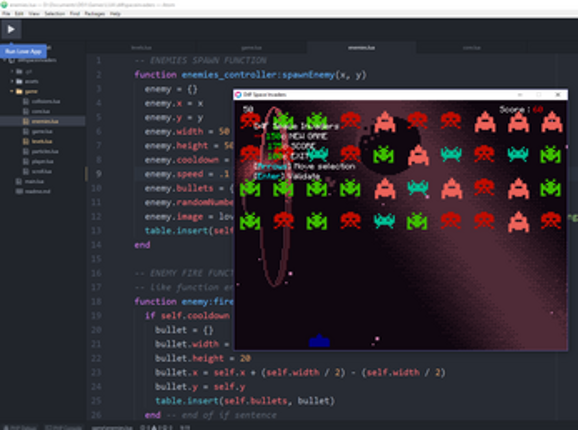Switch to the levels.lua editor tab
The width and height of the screenshot is (578, 430).
pyautogui.click(x=141, y=48)
